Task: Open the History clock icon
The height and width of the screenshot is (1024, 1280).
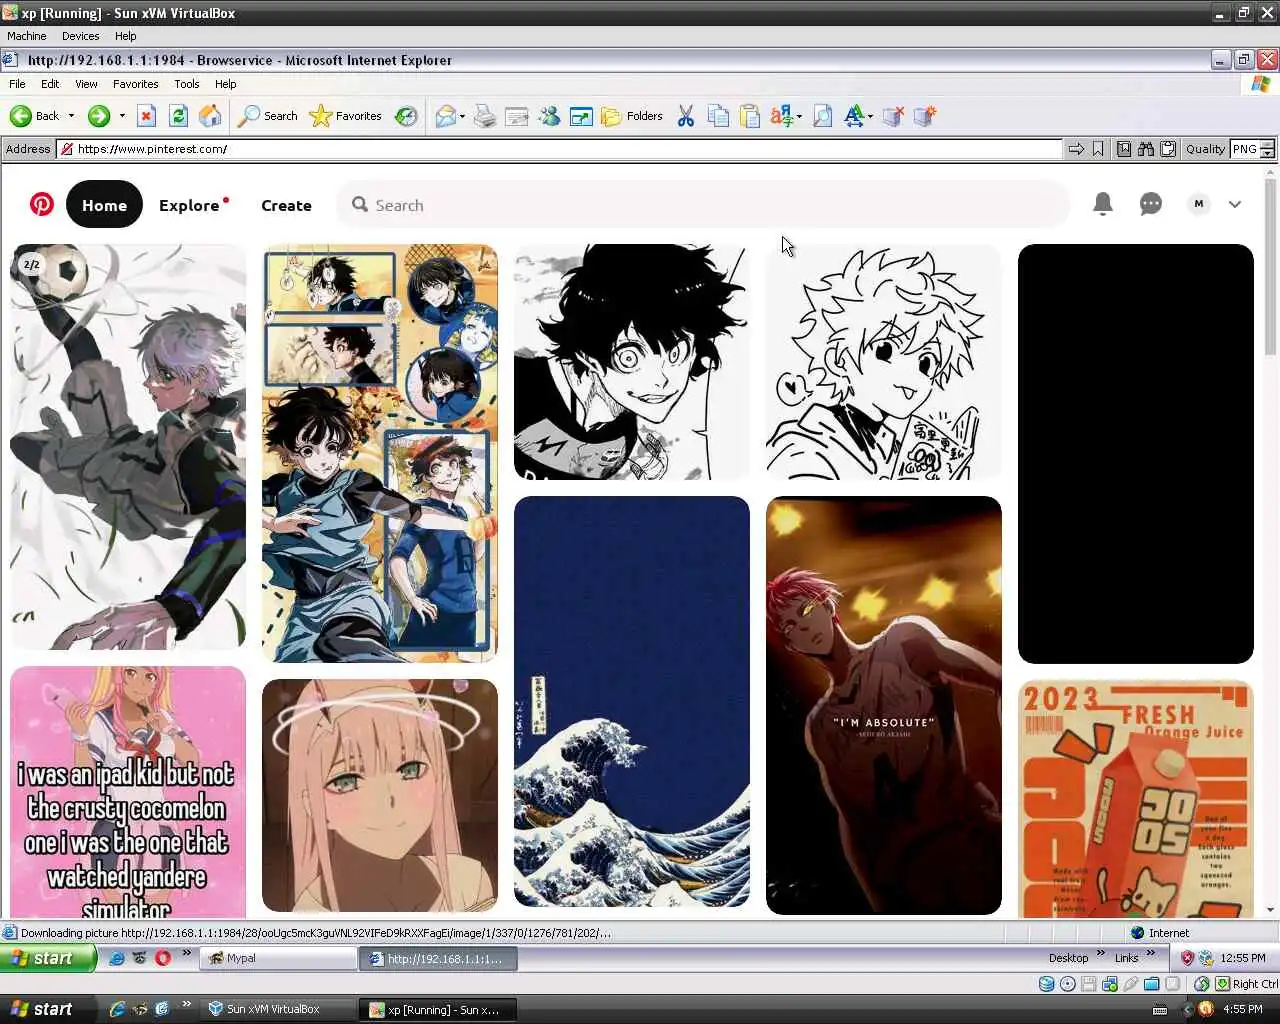Action: pyautogui.click(x=406, y=116)
